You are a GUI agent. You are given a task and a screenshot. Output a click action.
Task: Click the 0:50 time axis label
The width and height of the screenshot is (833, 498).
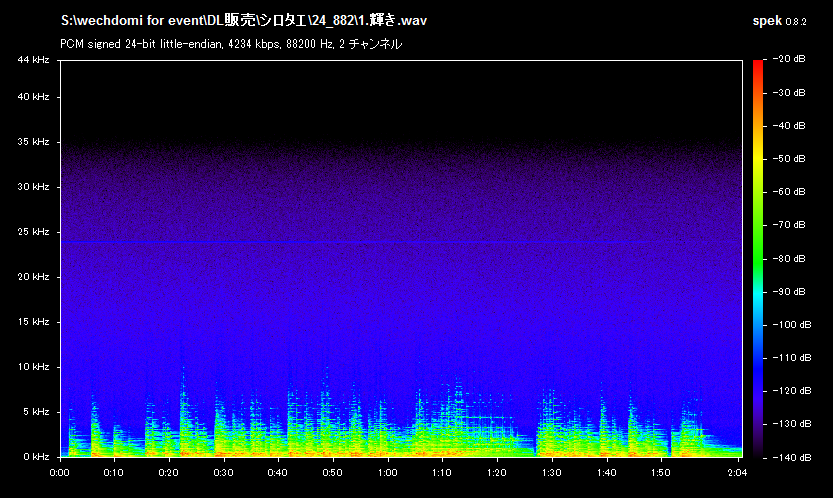point(333,473)
